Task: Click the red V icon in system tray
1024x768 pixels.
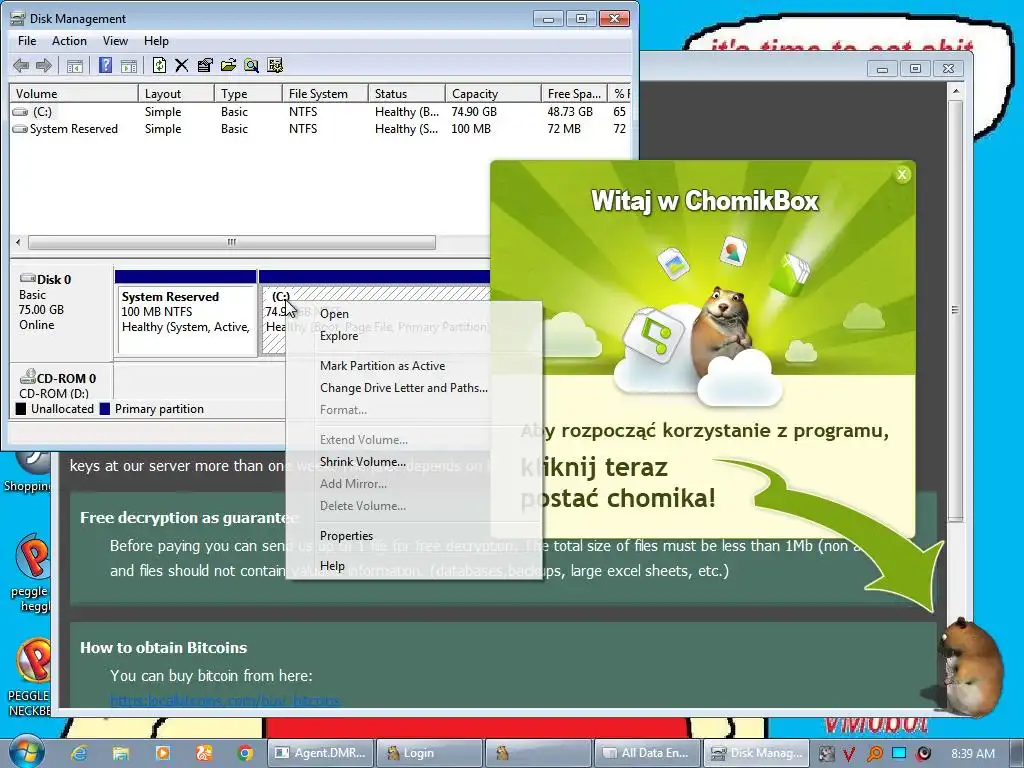Action: click(x=849, y=754)
